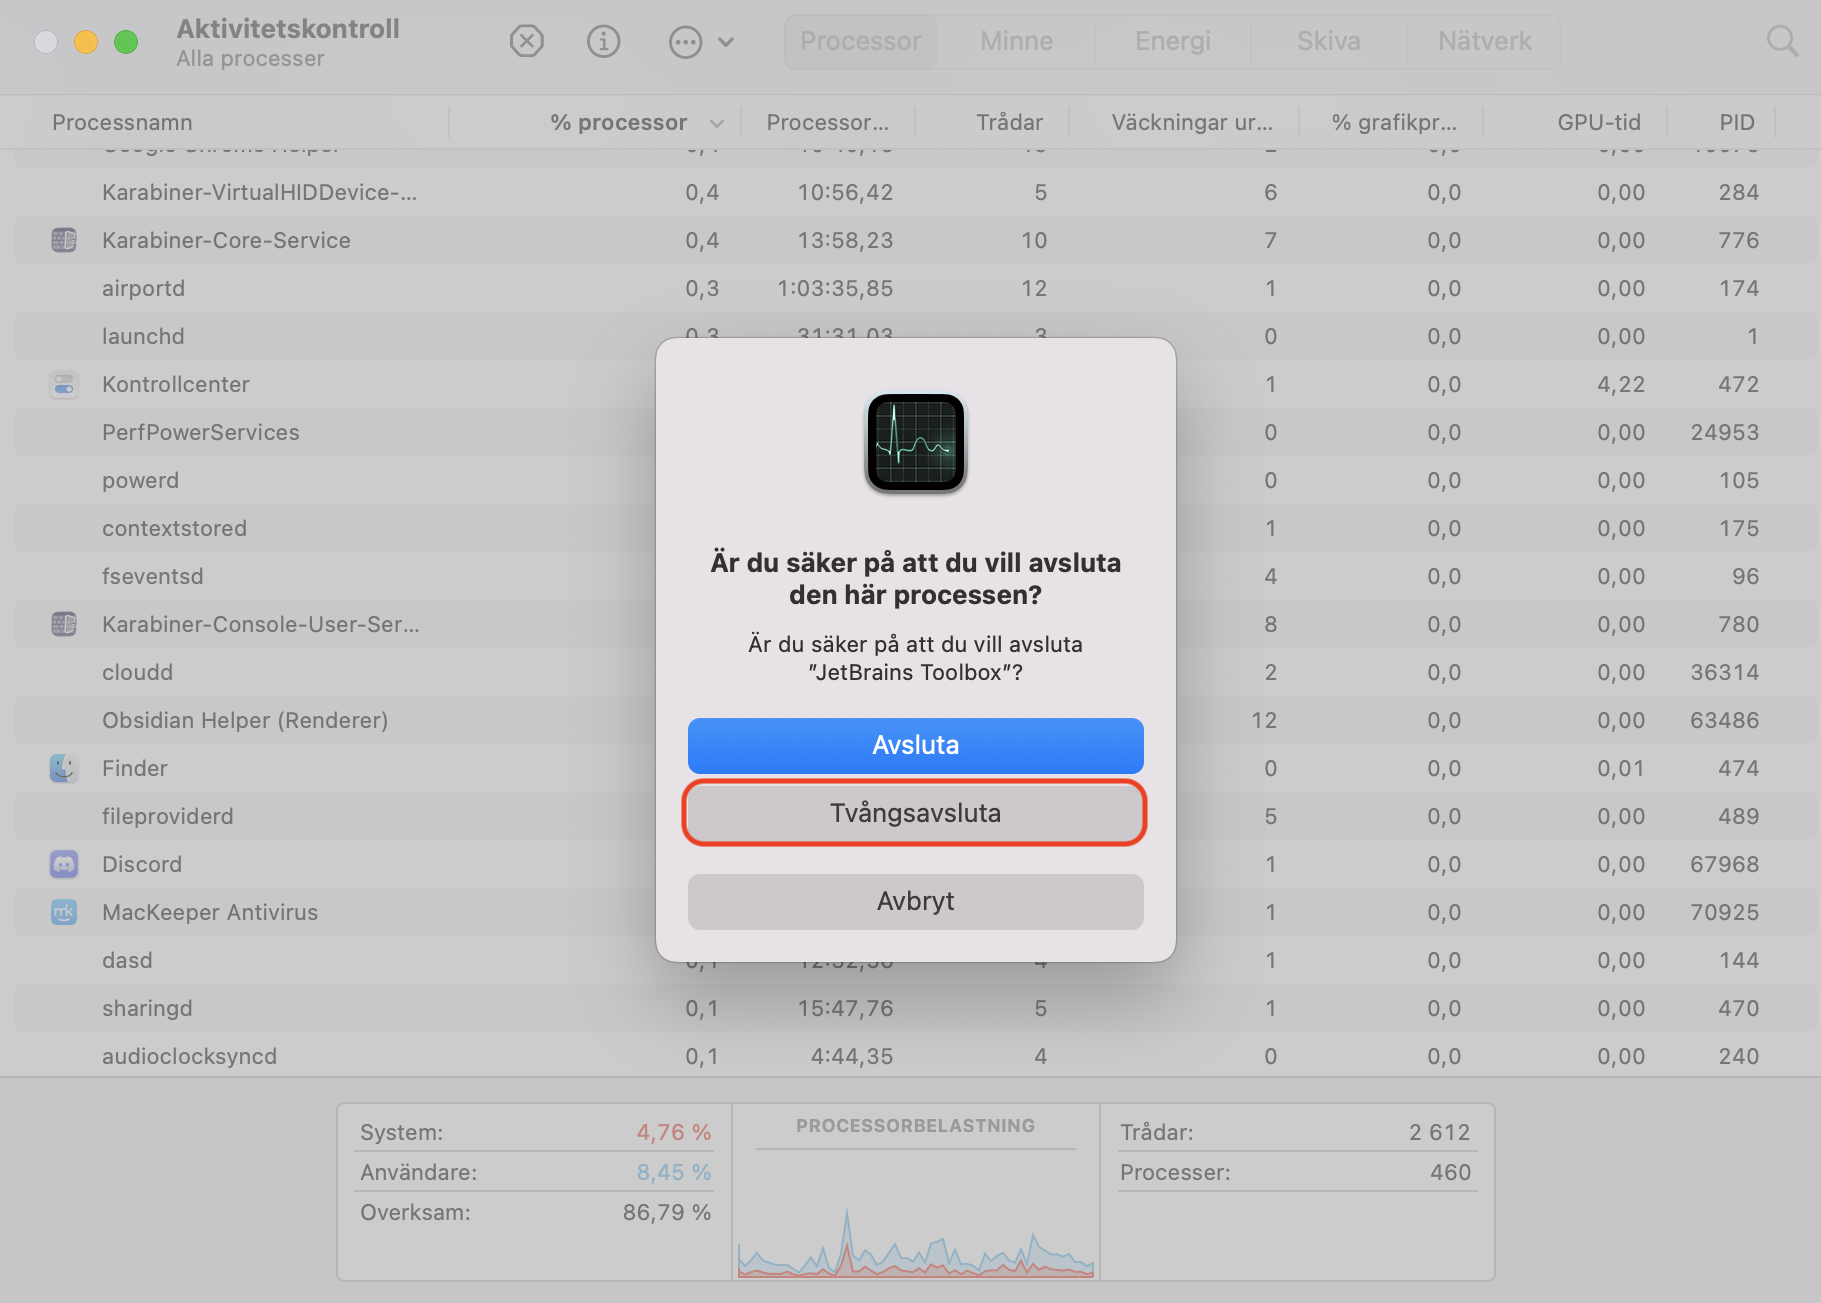This screenshot has height=1303, width=1821.
Task: Switch to the Skiva tab
Action: (x=1328, y=41)
